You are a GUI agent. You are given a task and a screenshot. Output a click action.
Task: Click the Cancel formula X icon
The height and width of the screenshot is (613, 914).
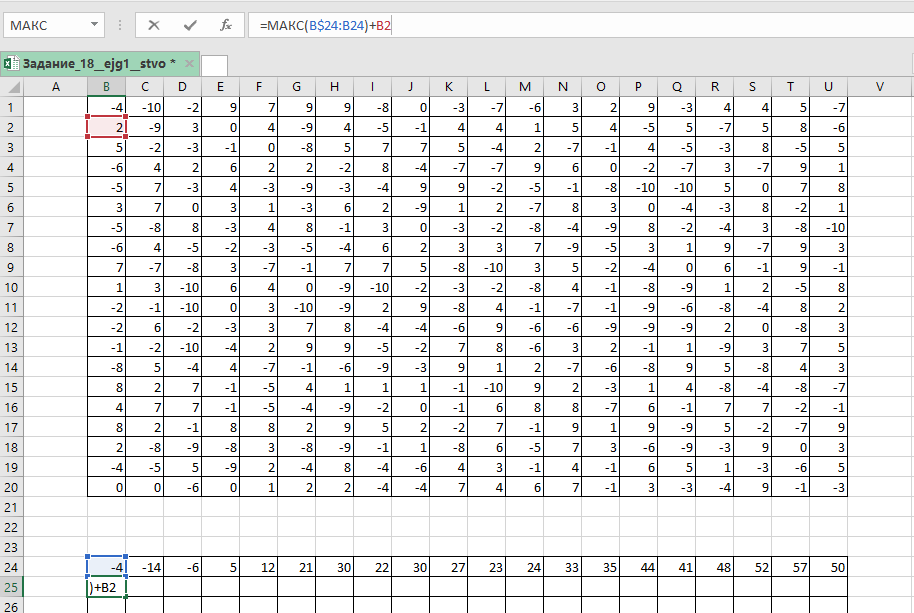(153, 25)
